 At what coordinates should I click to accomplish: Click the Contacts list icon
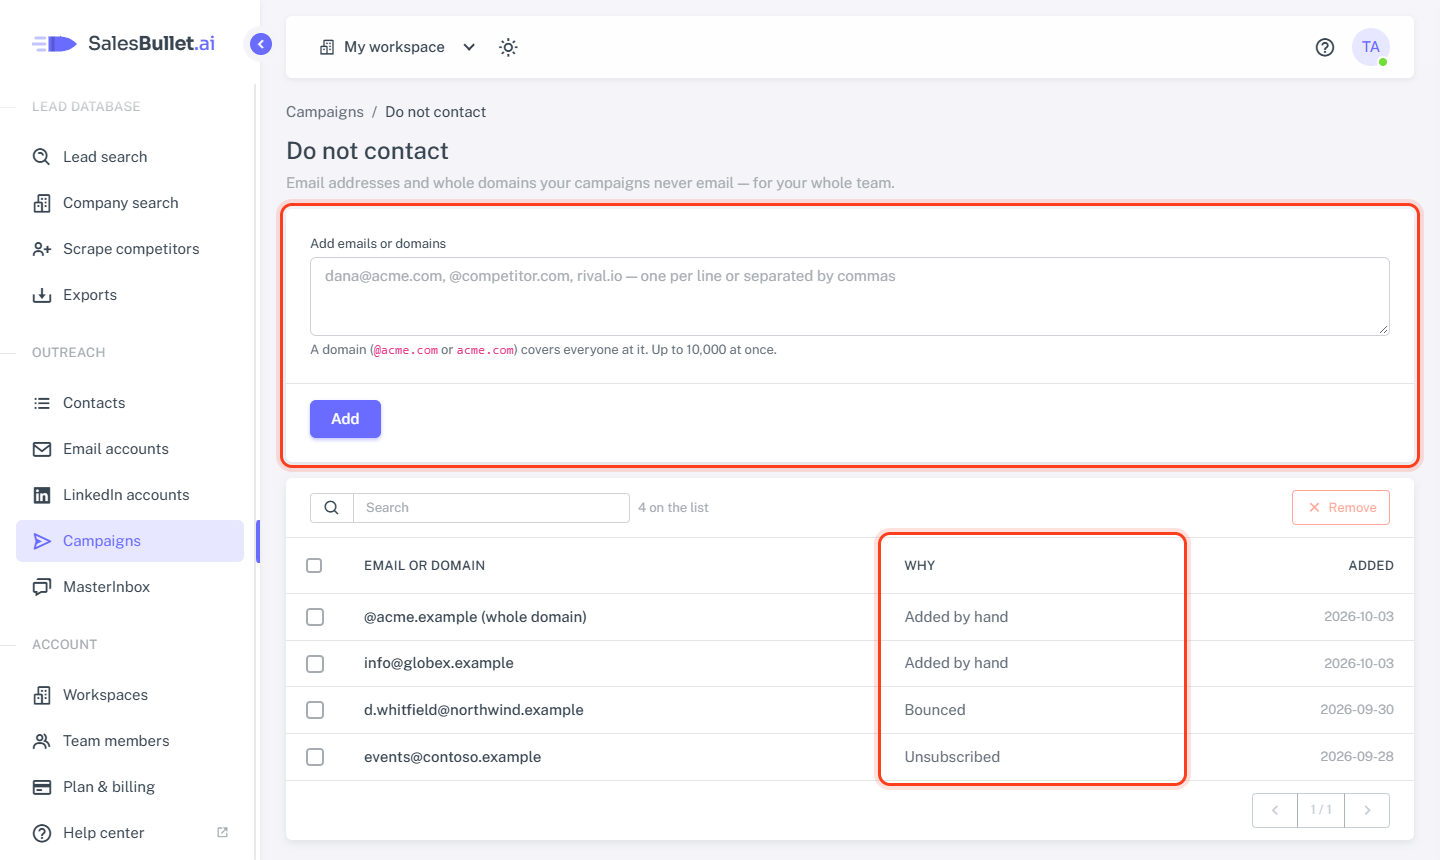click(x=42, y=403)
